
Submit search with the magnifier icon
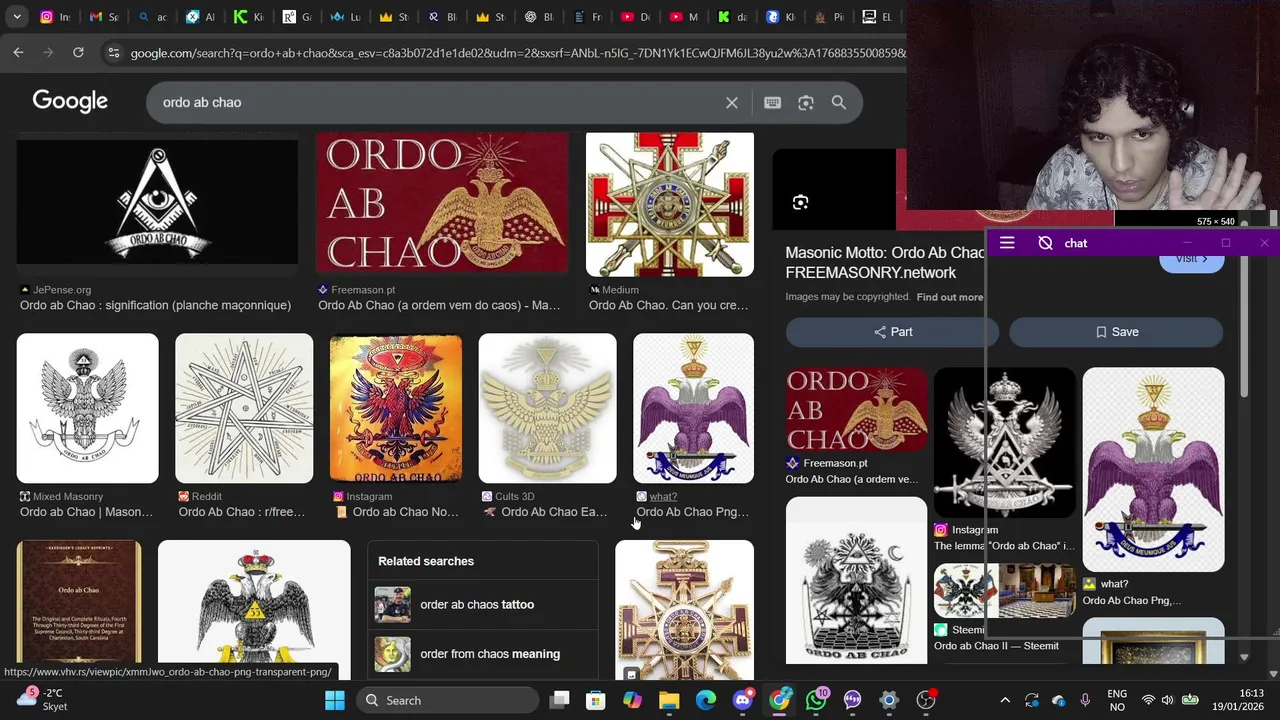point(839,102)
